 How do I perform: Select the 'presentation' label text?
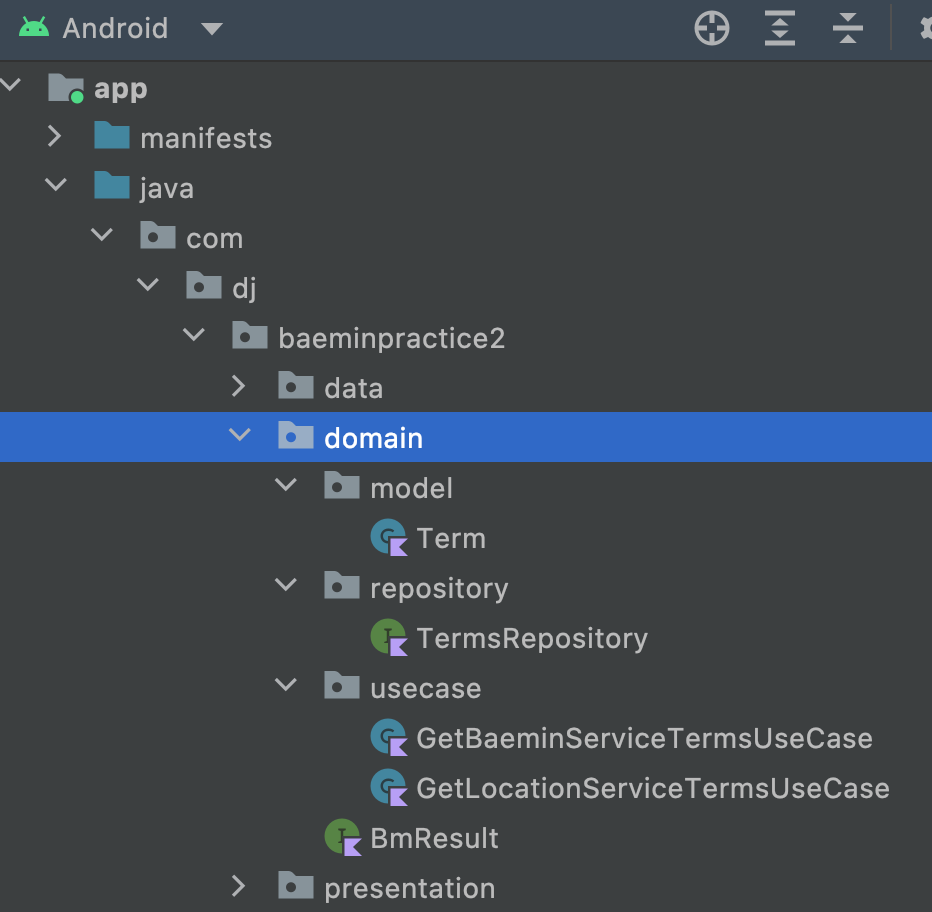tap(410, 889)
